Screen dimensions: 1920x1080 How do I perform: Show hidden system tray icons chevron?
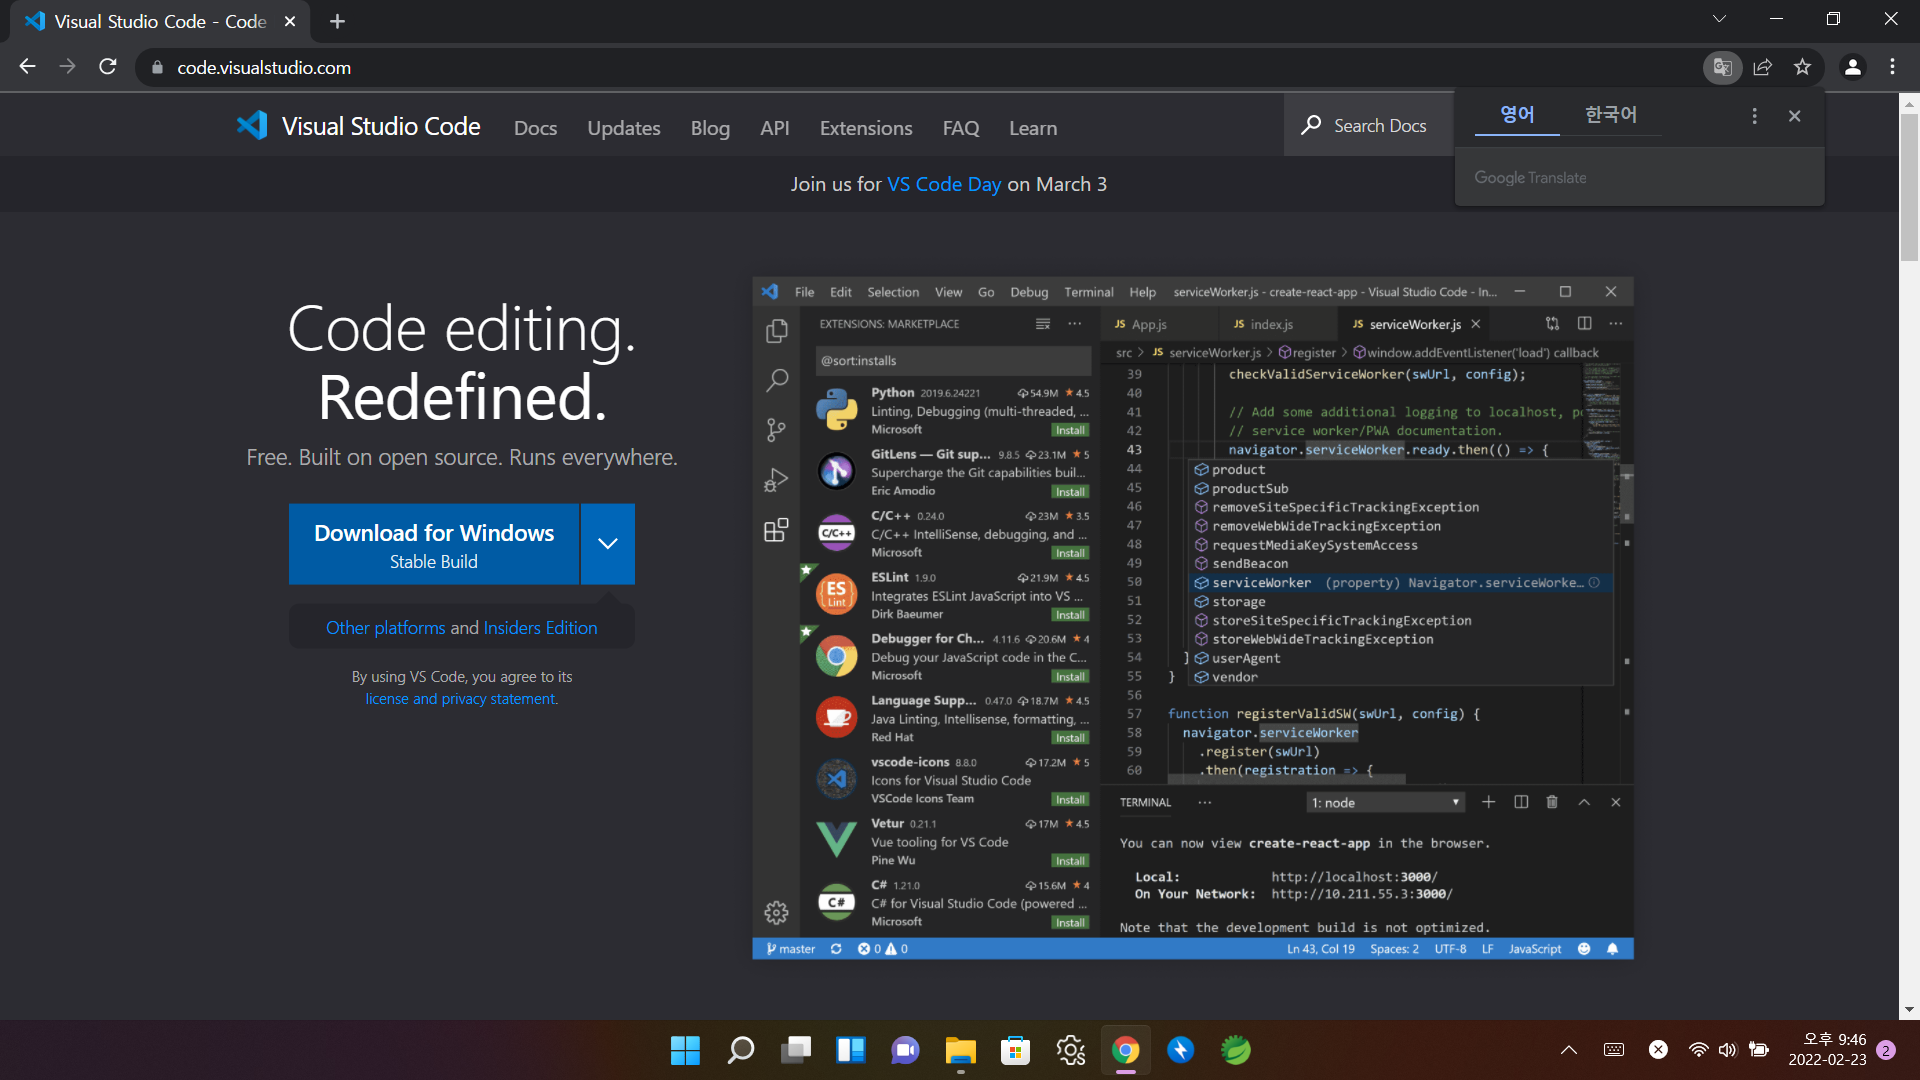click(1568, 1050)
